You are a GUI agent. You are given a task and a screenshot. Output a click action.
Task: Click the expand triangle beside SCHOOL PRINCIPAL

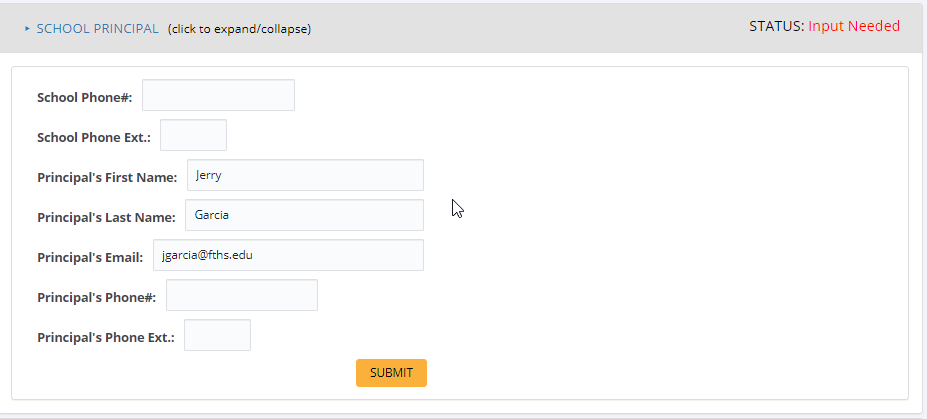pos(27,29)
